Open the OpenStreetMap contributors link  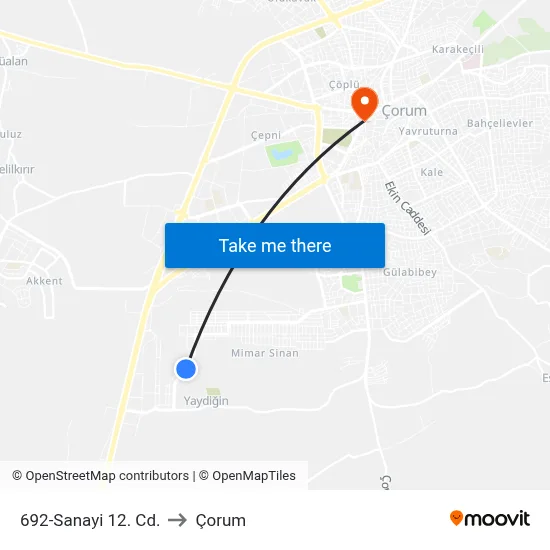coord(101,476)
